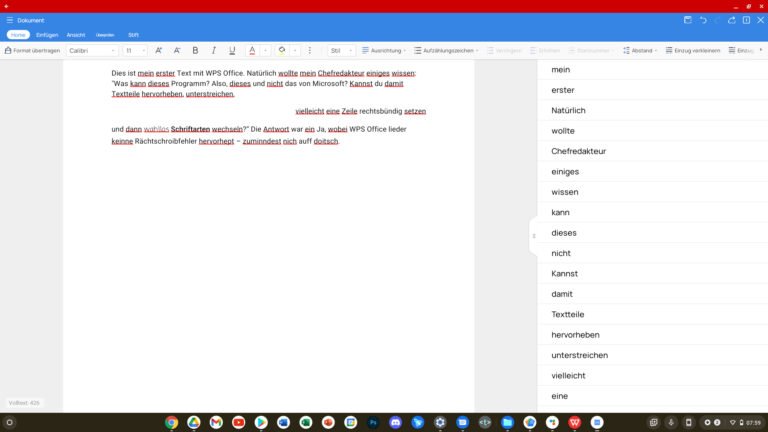Select the suggestion 'hervorheben'

(652, 335)
